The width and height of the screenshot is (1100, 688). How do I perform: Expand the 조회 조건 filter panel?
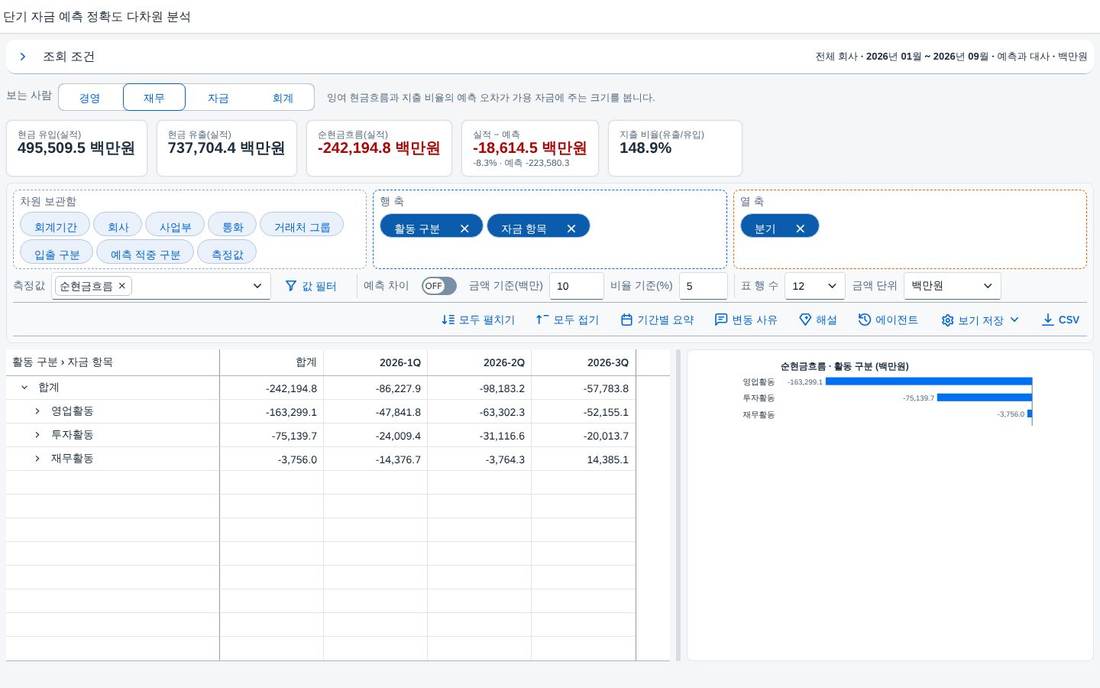23,57
